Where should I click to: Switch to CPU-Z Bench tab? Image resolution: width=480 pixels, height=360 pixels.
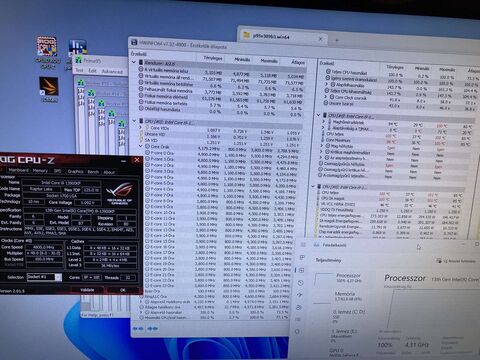[93, 172]
